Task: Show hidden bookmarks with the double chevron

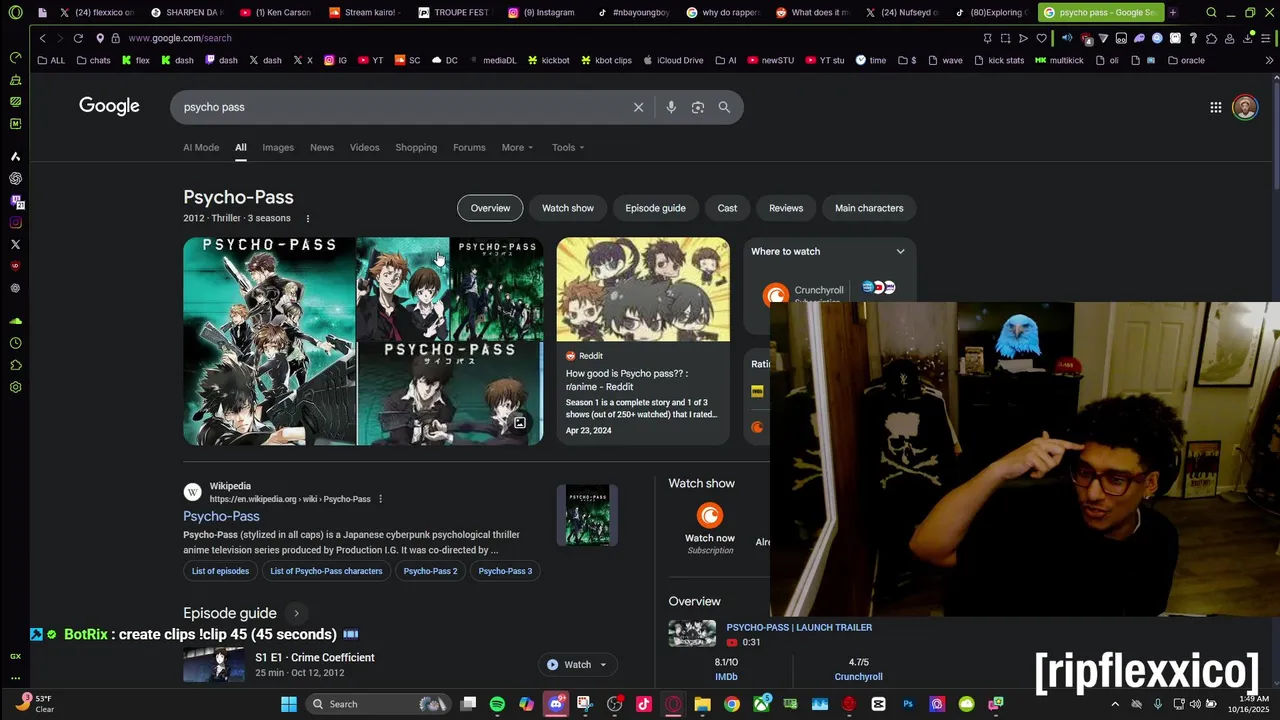Action: (1270, 60)
